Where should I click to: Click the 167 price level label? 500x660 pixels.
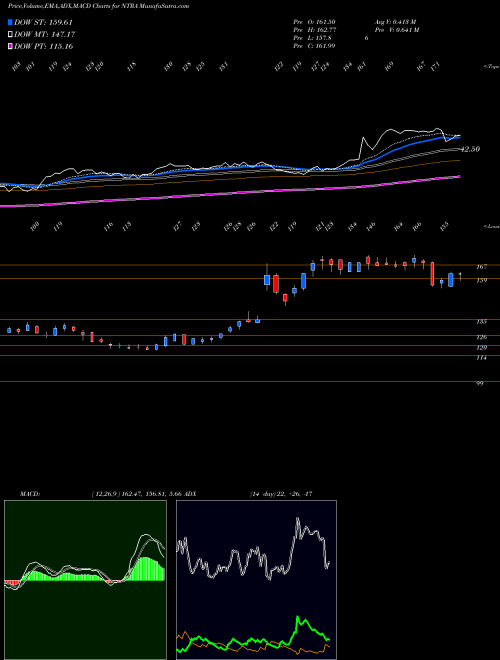coord(482,266)
